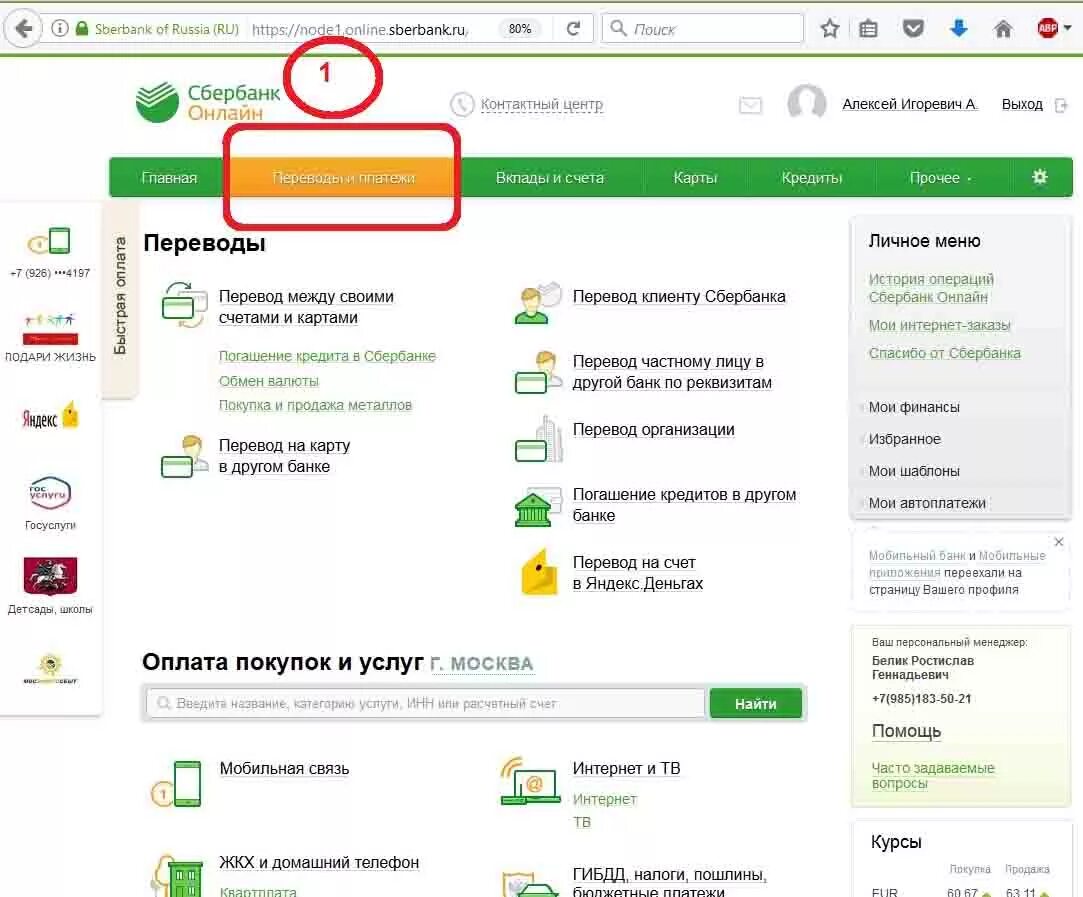Open the Яндекс payment icon
The width and height of the screenshot is (1083, 897).
click(x=48, y=415)
